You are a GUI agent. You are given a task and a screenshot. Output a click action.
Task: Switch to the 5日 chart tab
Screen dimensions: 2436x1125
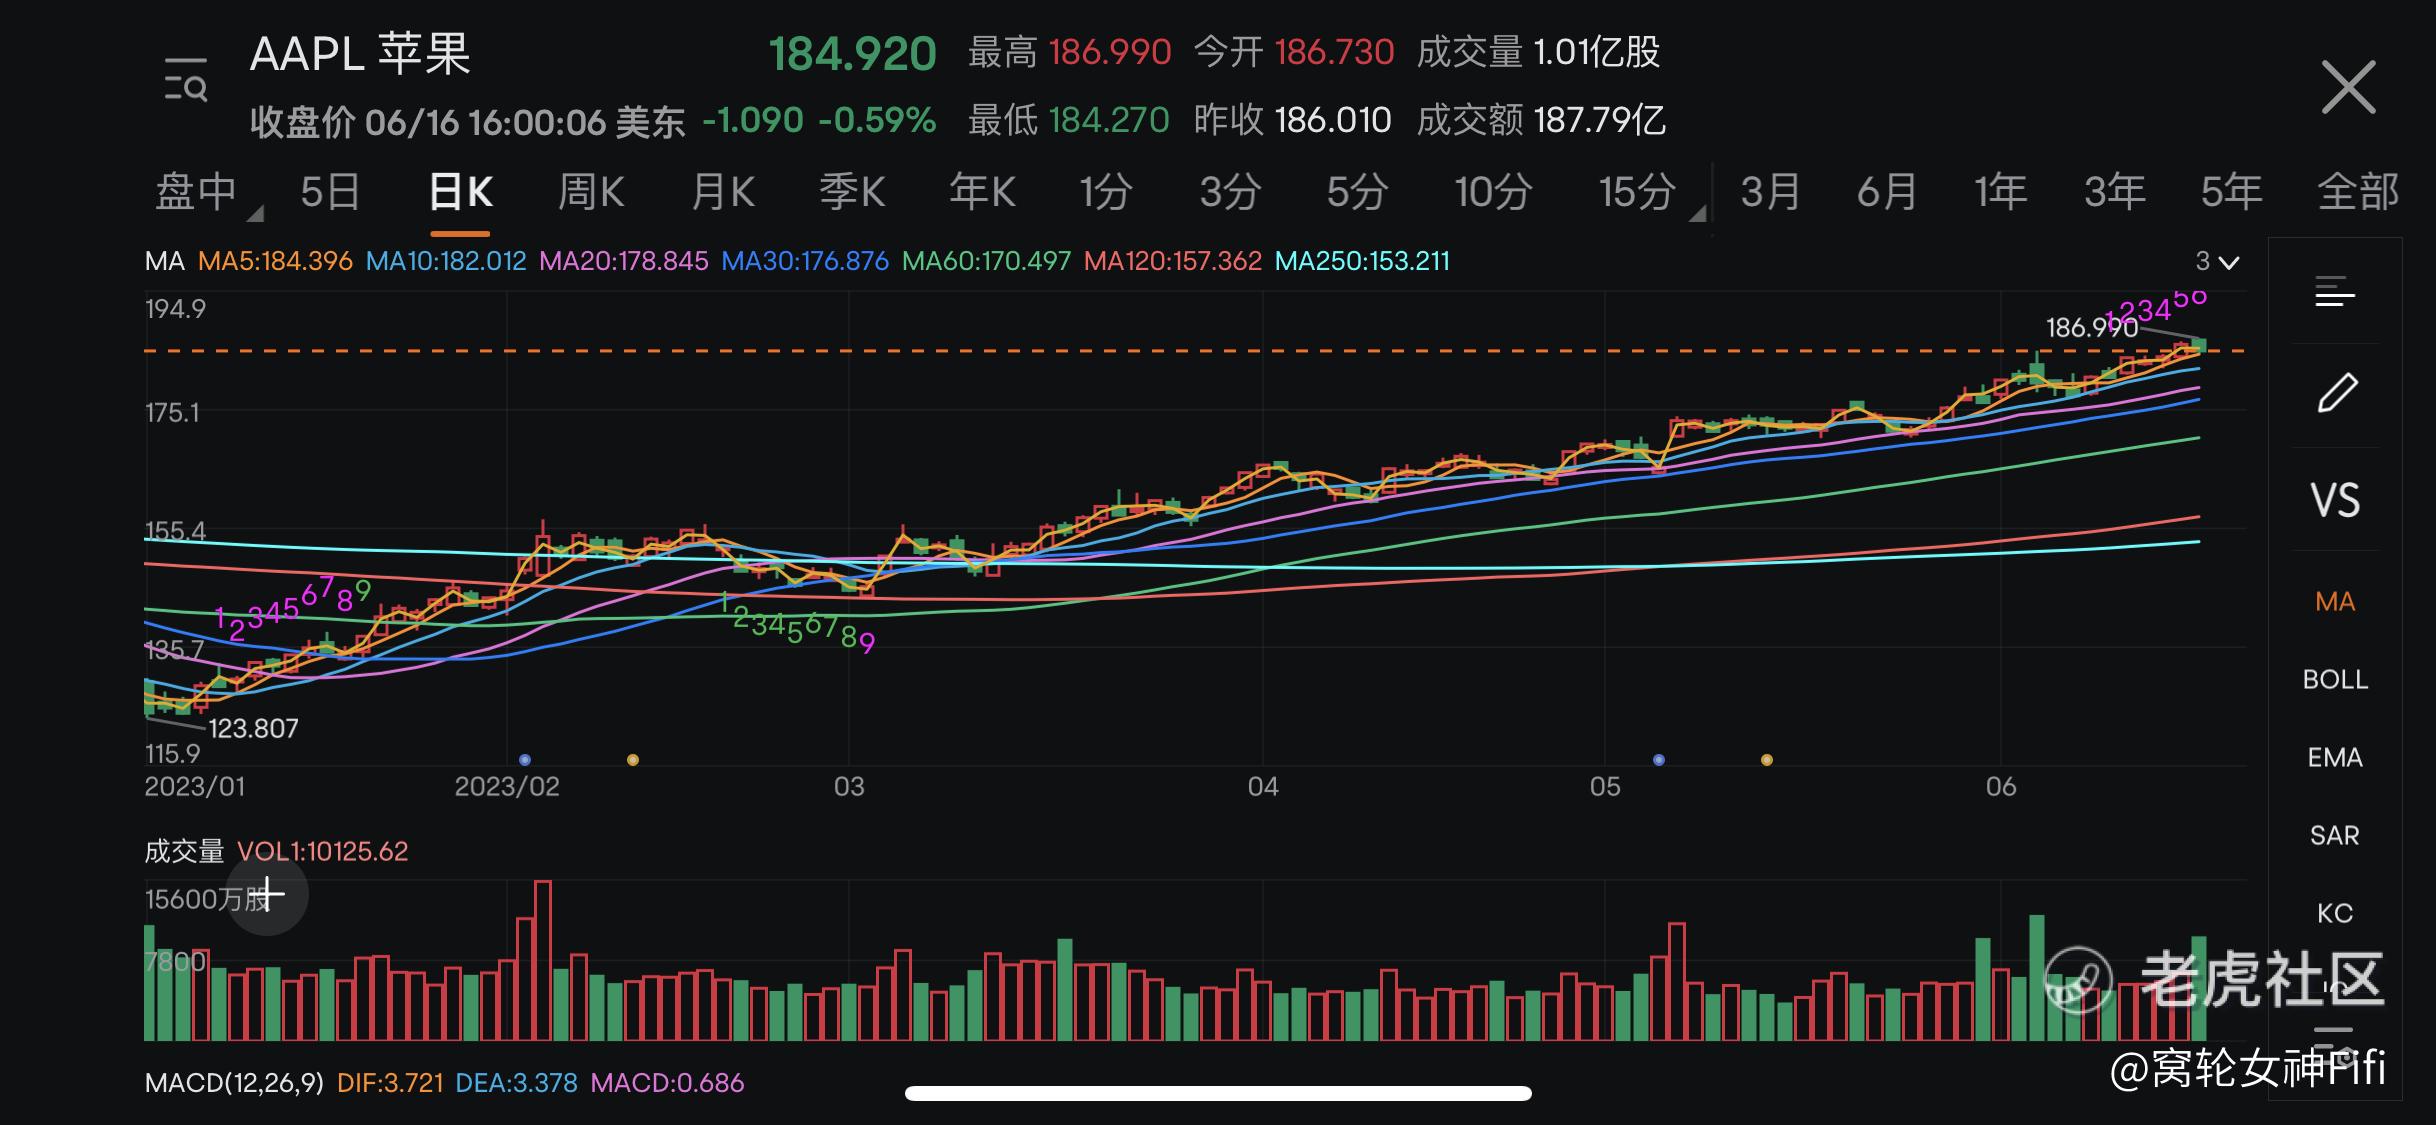330,191
